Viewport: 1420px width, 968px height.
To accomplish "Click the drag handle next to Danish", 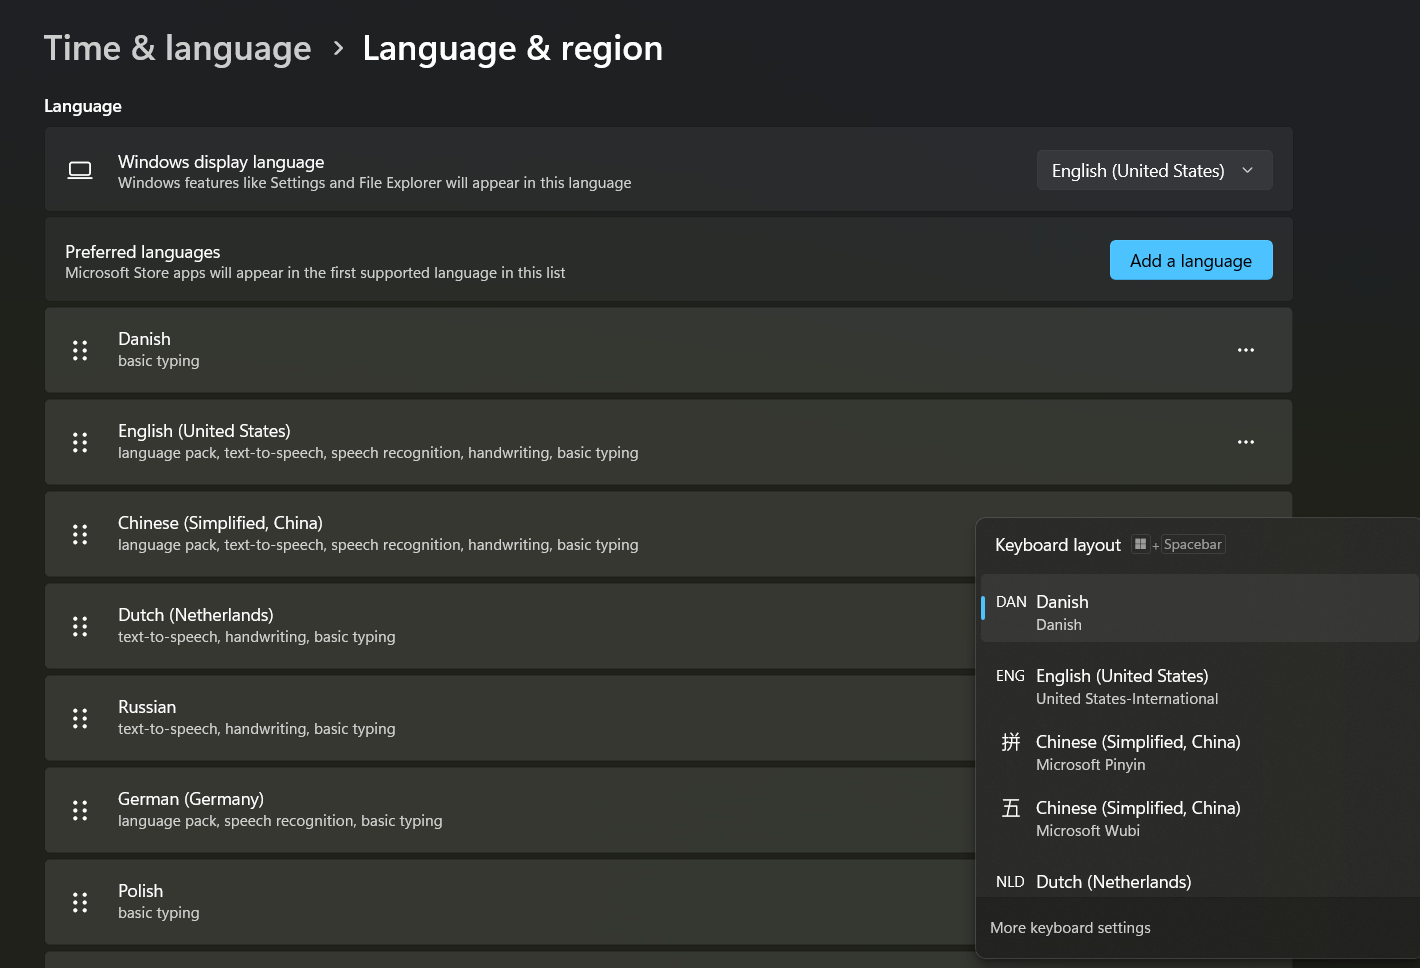I will pyautogui.click(x=80, y=350).
